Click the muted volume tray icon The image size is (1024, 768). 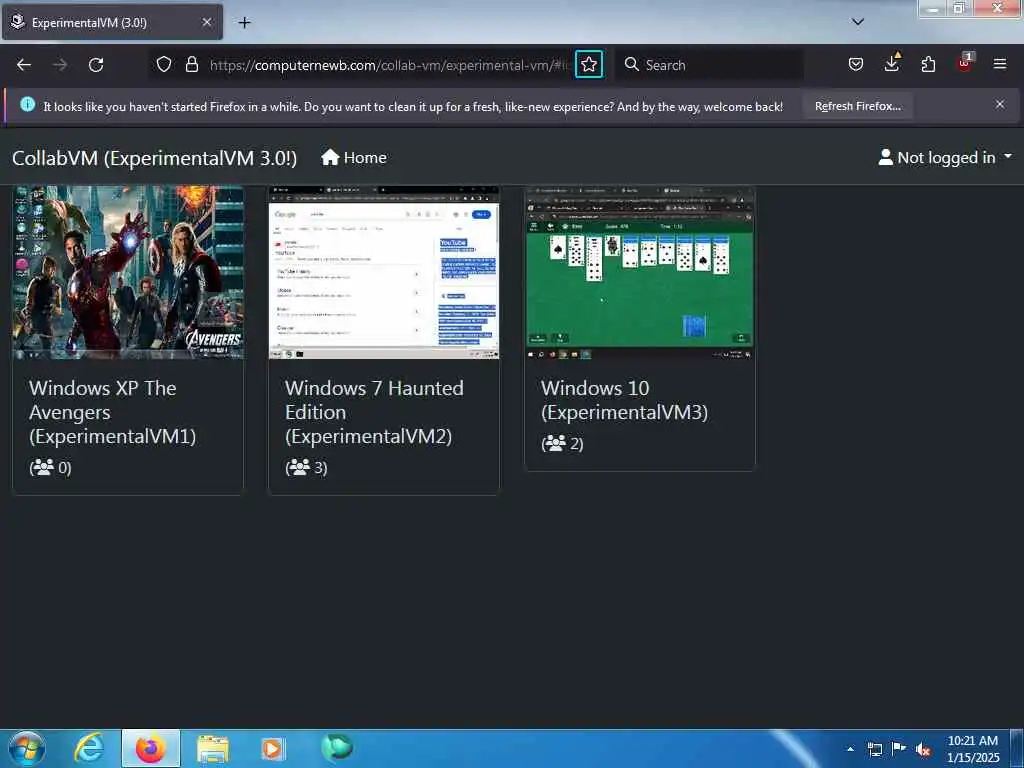pos(923,750)
